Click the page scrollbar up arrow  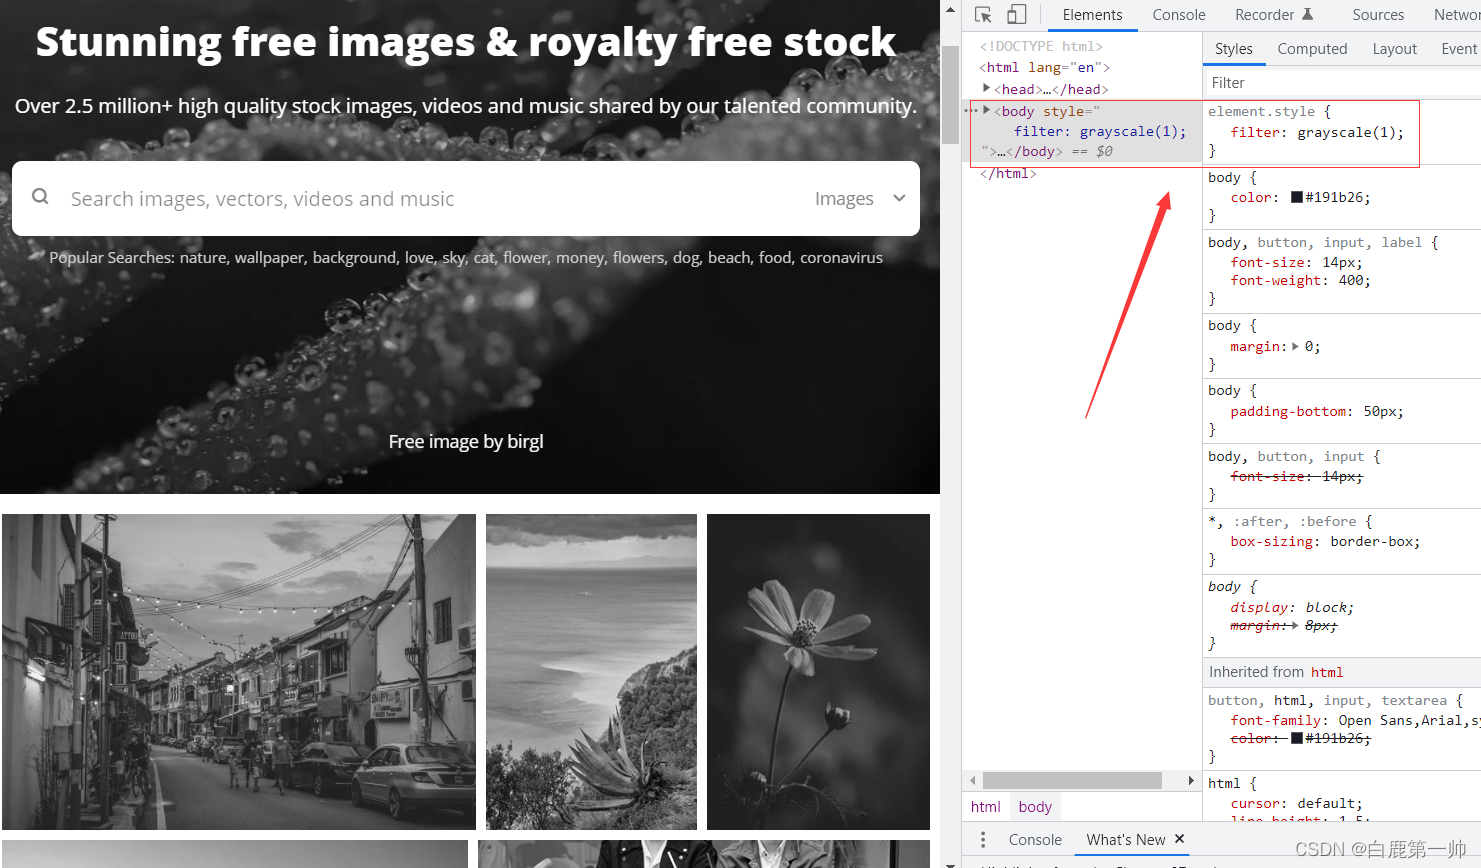950,9
